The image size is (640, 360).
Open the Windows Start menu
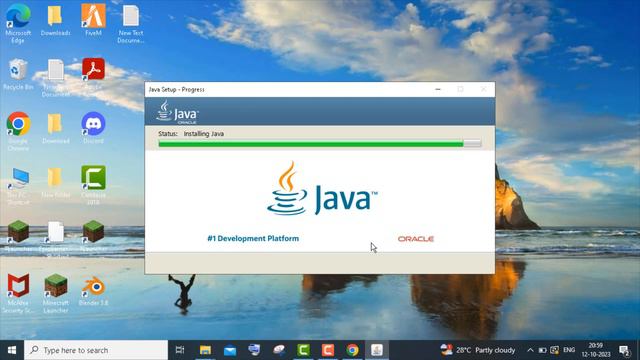coord(12,350)
